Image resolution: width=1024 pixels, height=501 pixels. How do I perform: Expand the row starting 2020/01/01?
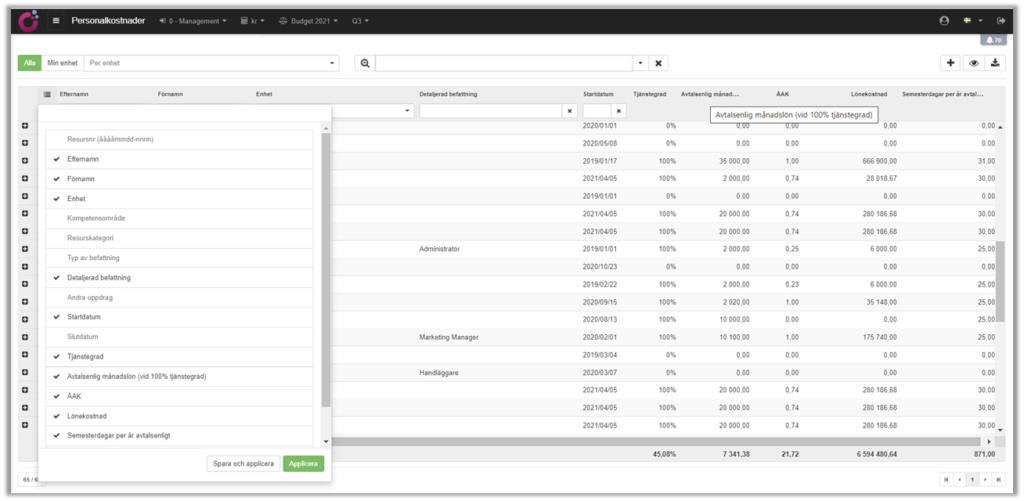25,125
